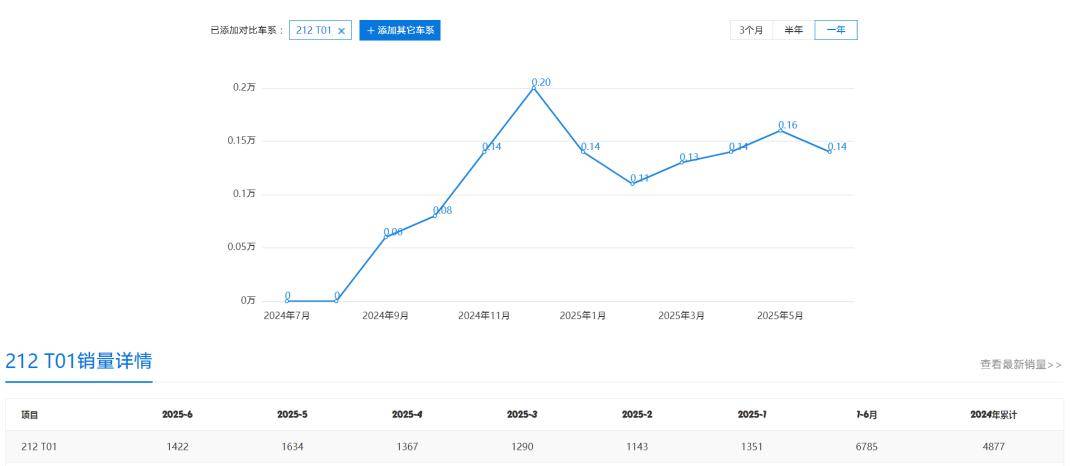1080x466 pixels.
Task: Switch chart range to half year
Action: pyautogui.click(x=793, y=31)
